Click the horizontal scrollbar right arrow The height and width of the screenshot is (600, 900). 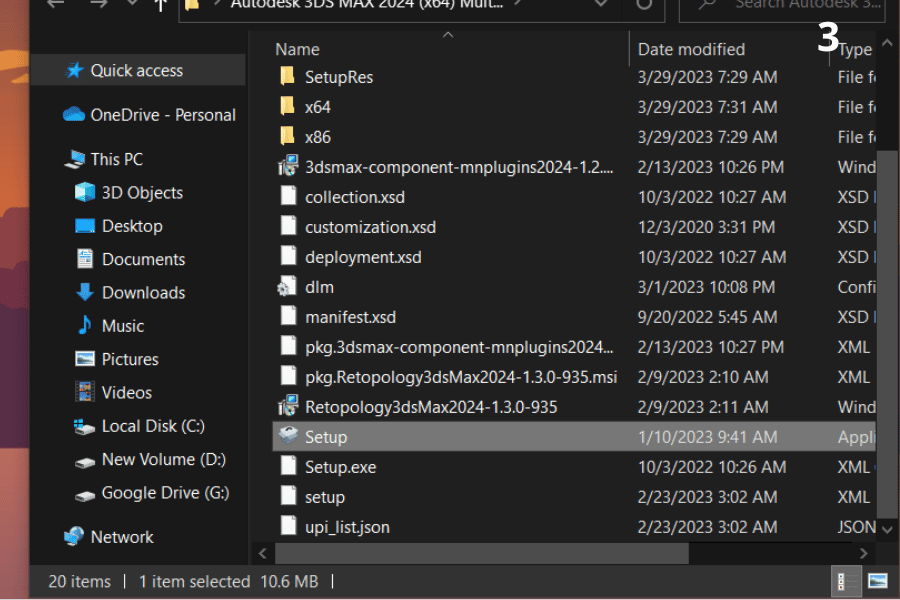pyautogui.click(x=864, y=553)
